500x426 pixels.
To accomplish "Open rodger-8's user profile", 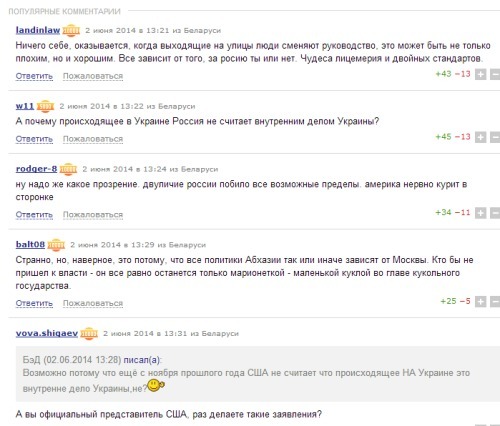I will [x=36, y=169].
